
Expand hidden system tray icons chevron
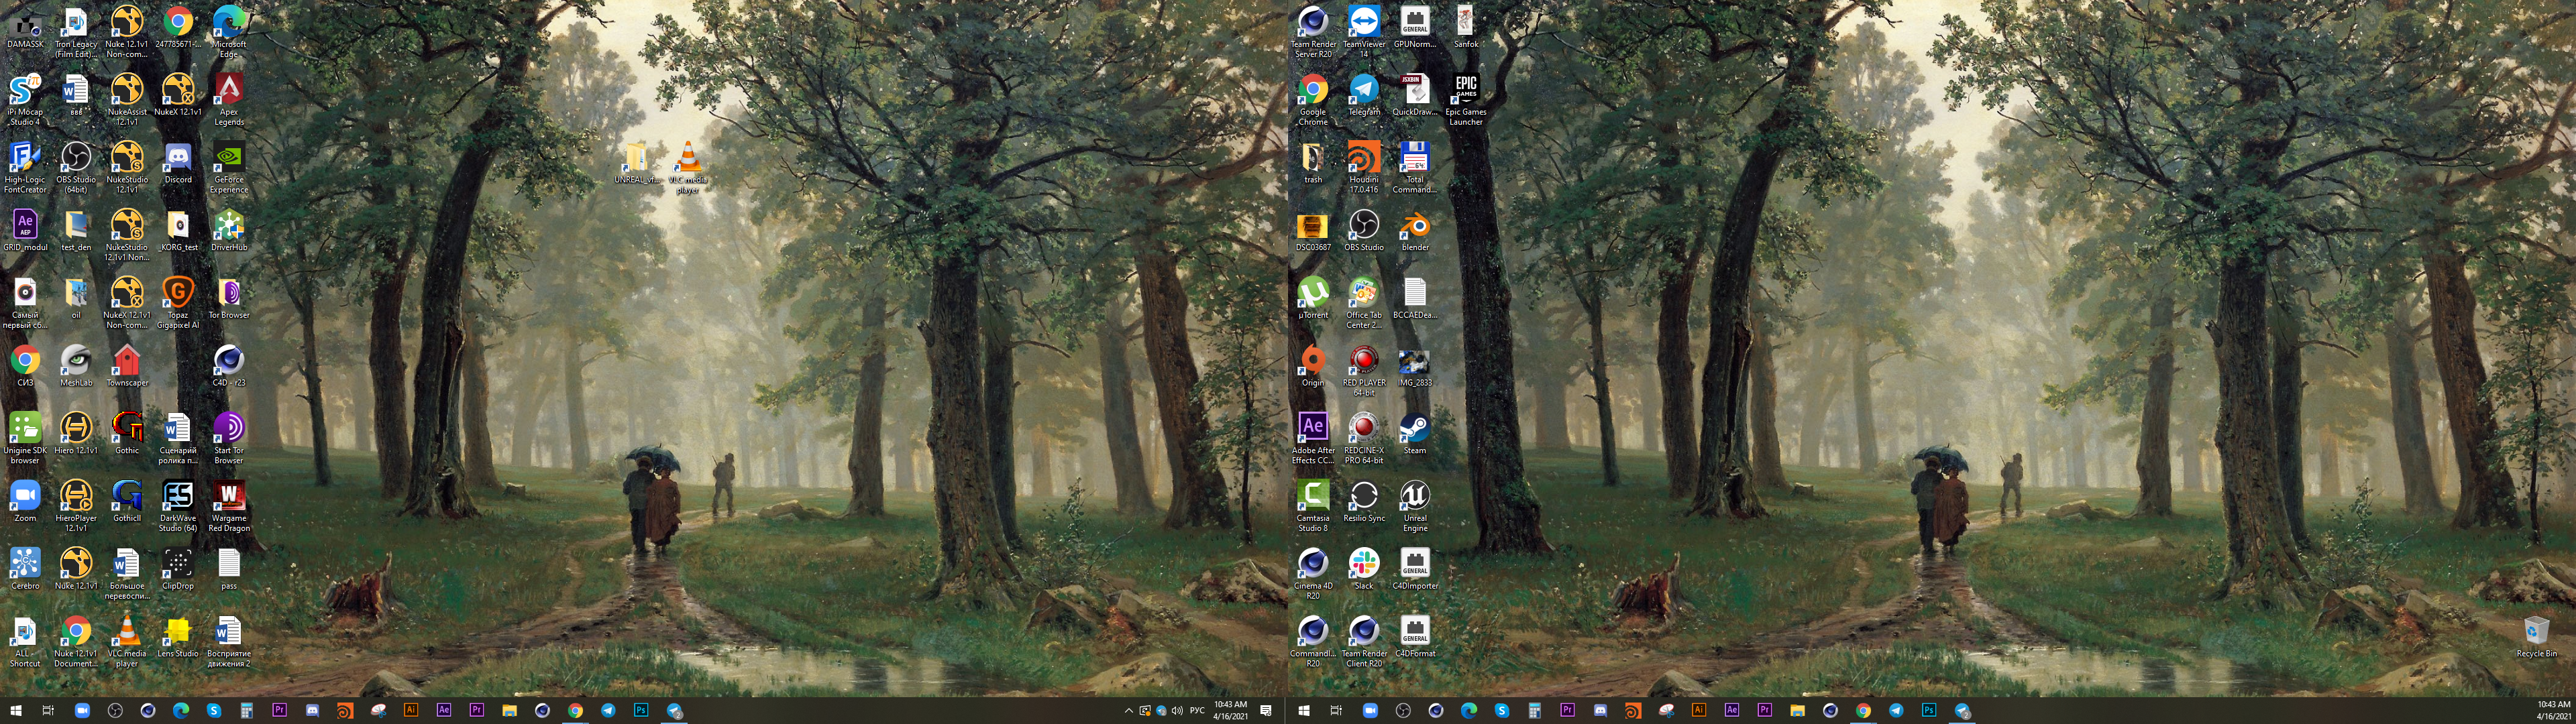(1128, 711)
